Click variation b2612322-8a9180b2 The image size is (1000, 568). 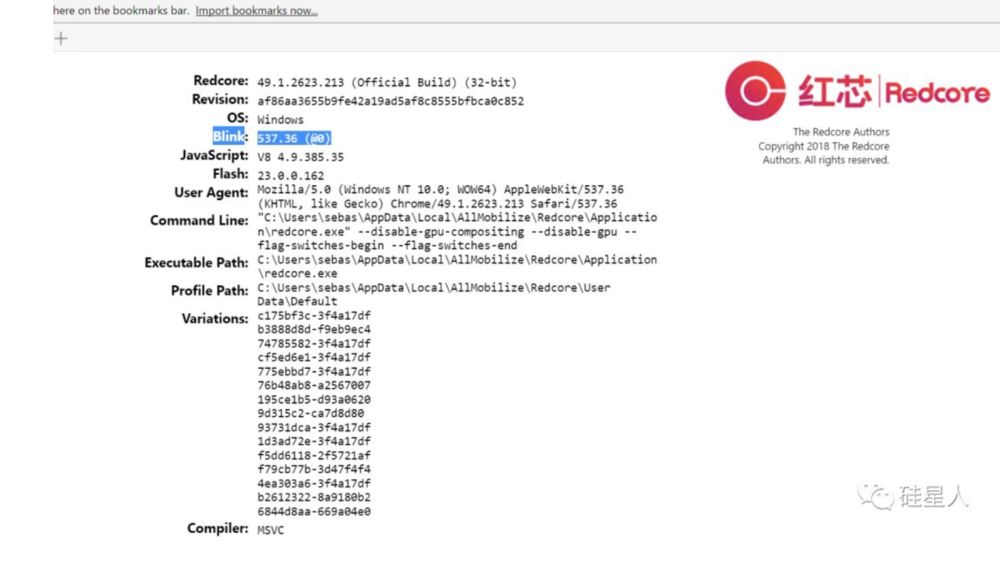click(x=314, y=498)
